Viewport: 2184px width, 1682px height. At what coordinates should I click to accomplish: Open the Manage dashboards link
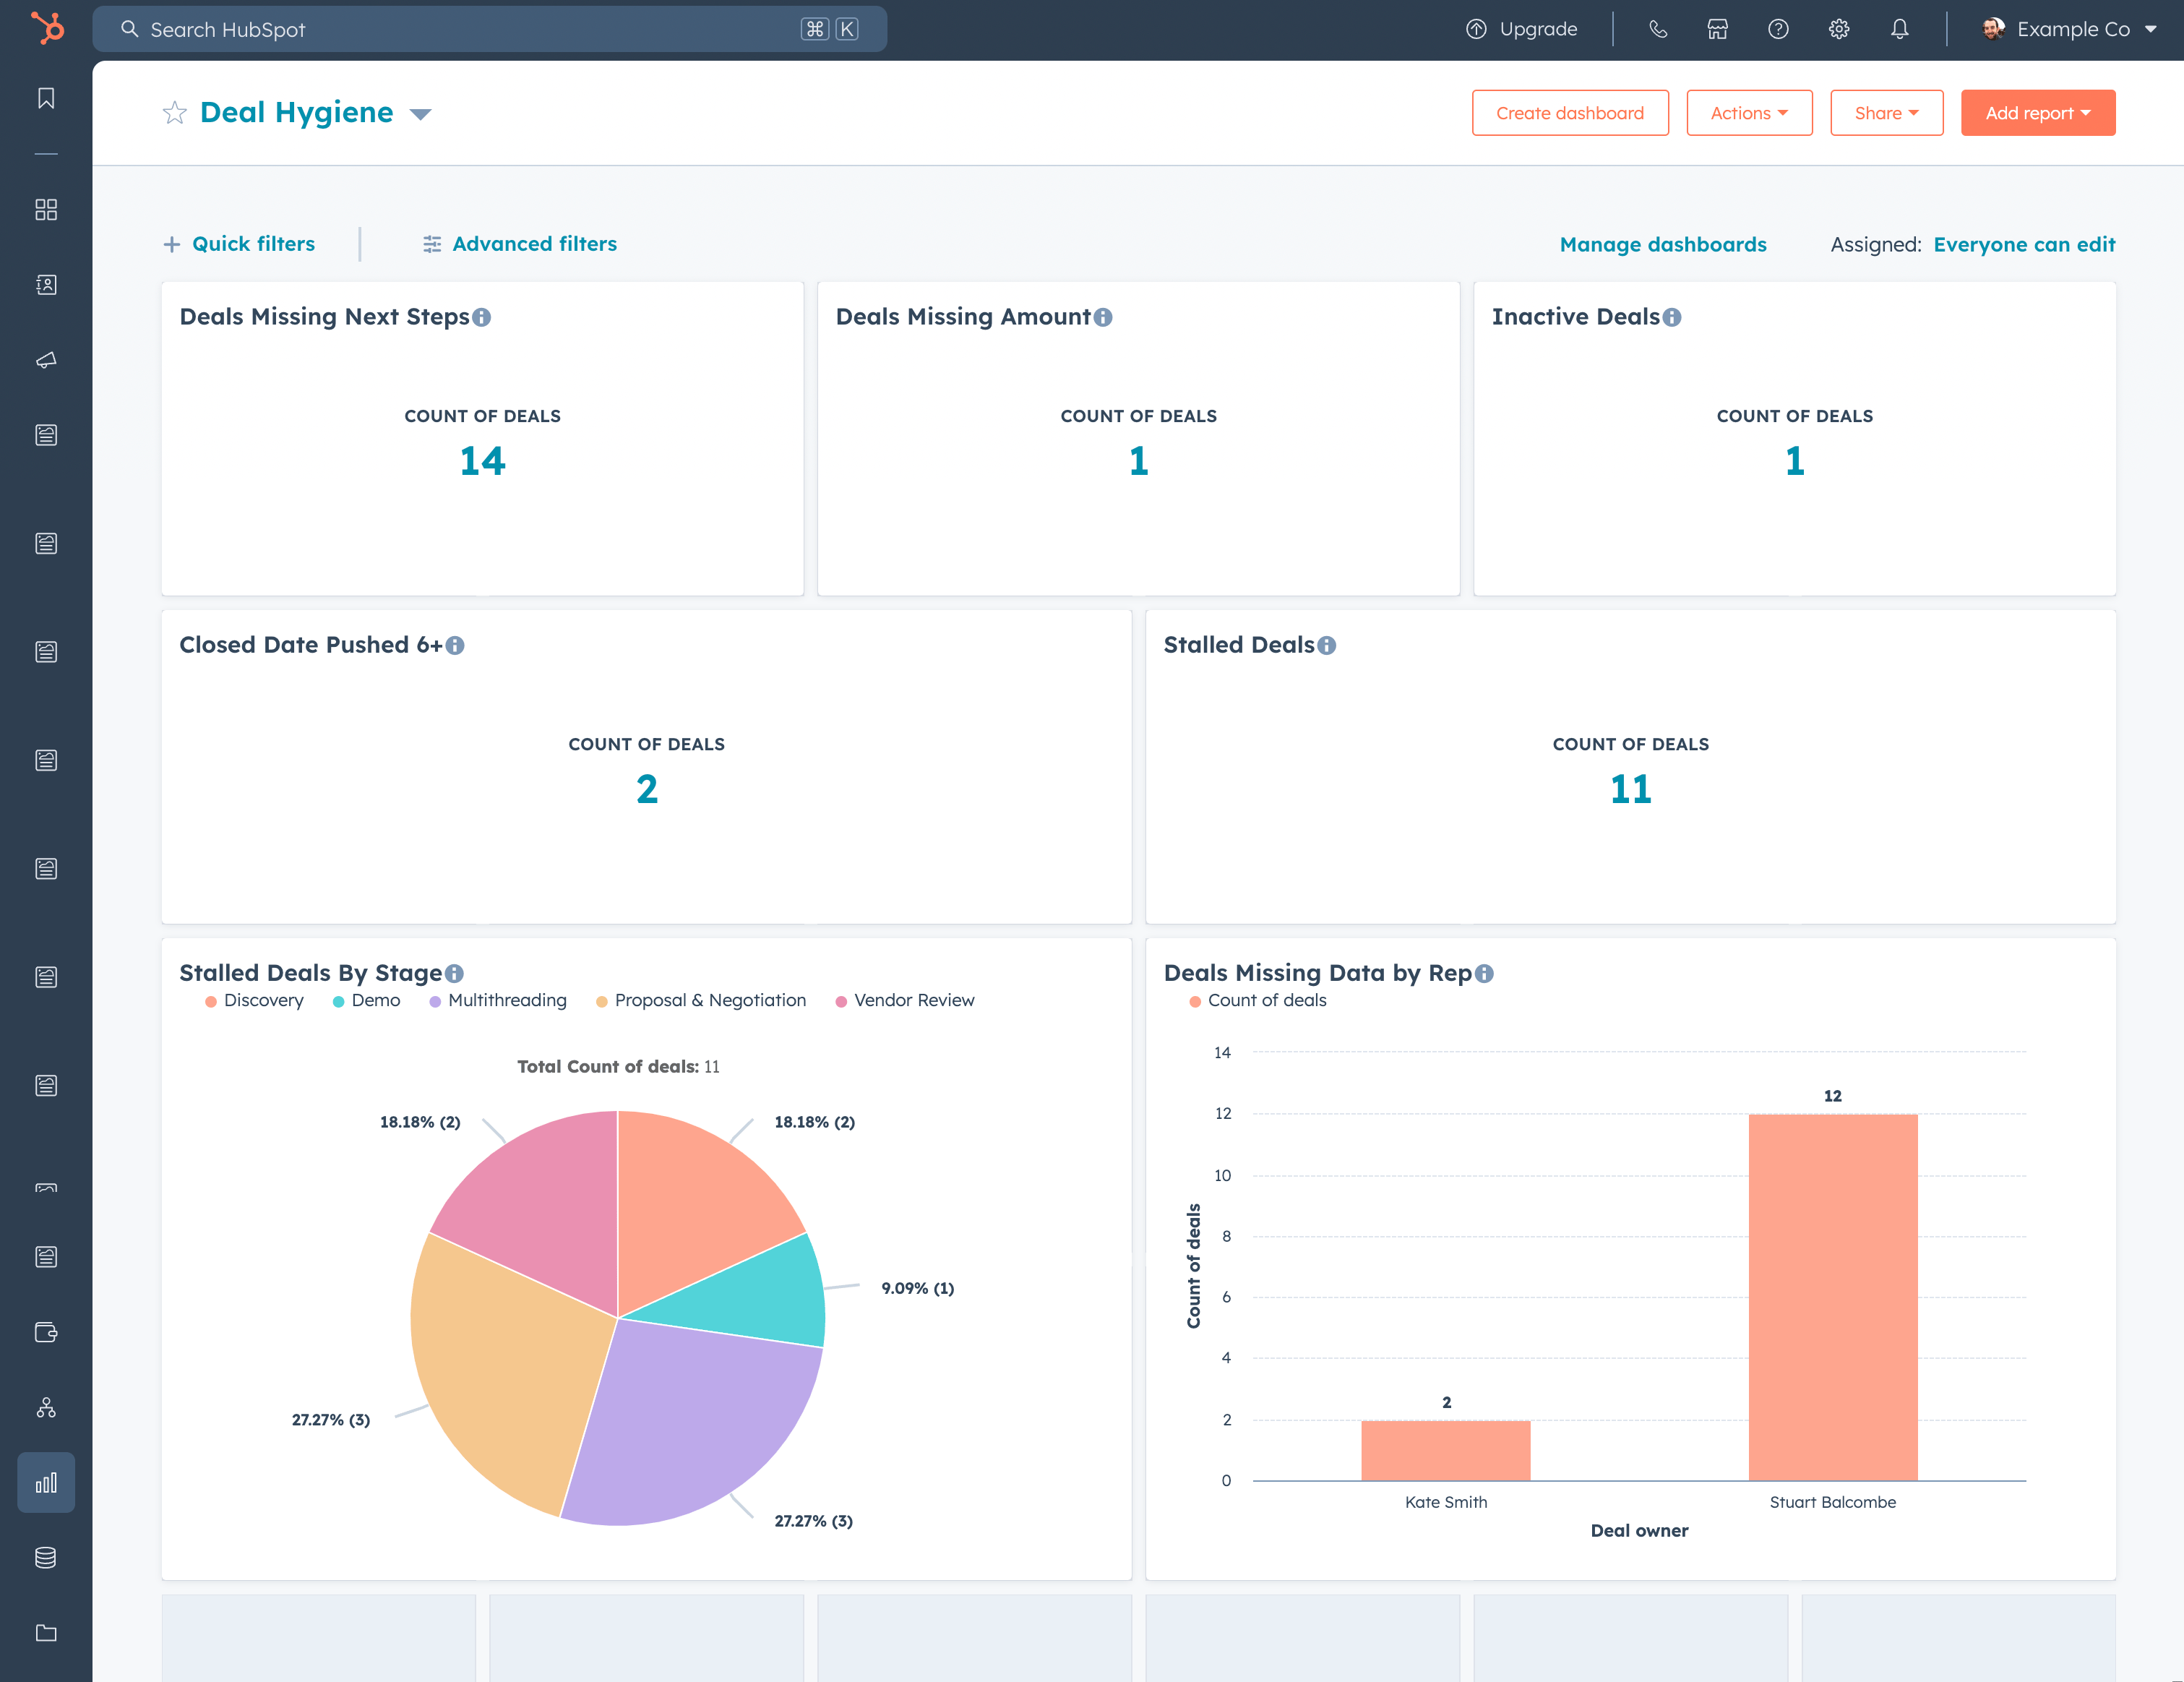[1662, 245]
